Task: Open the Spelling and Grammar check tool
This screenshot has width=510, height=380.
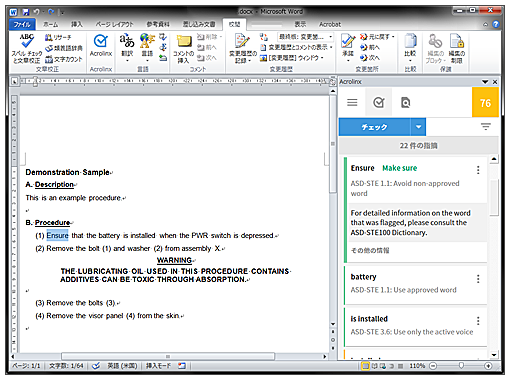Action: tap(27, 48)
